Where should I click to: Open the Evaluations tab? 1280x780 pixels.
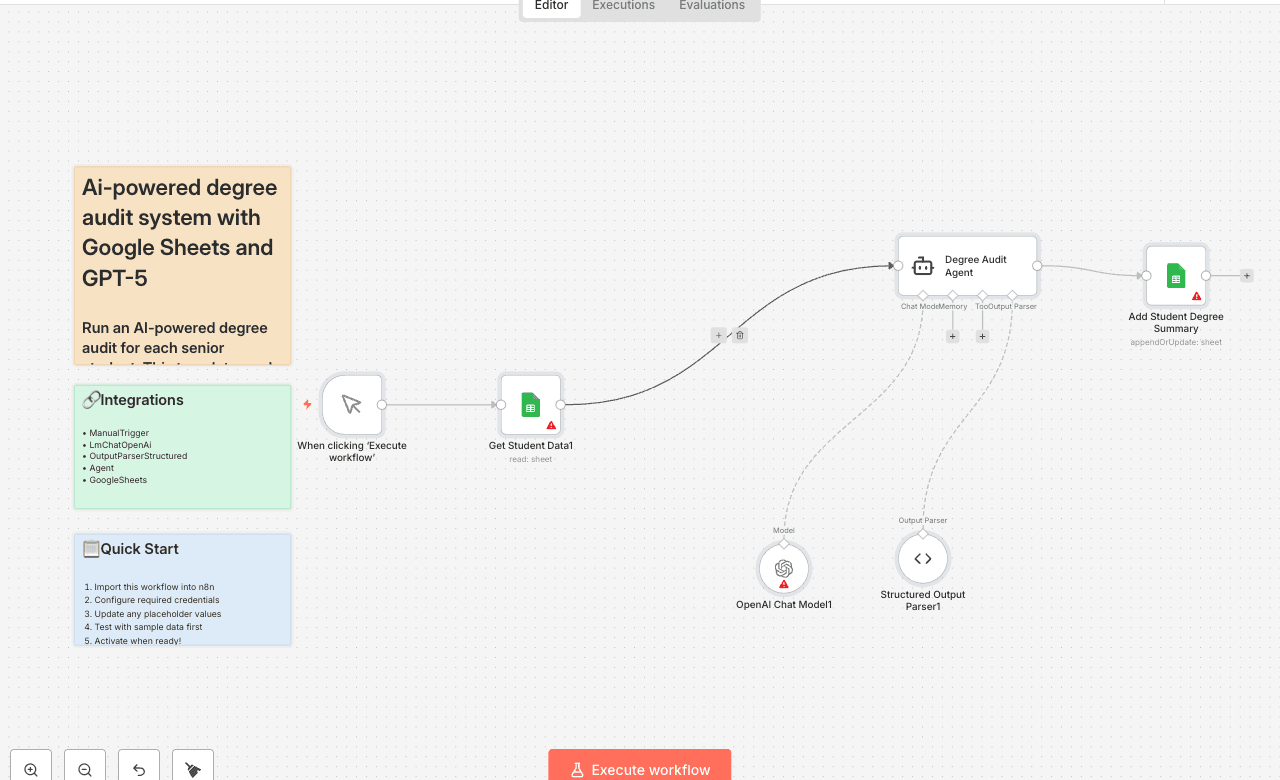[711, 6]
